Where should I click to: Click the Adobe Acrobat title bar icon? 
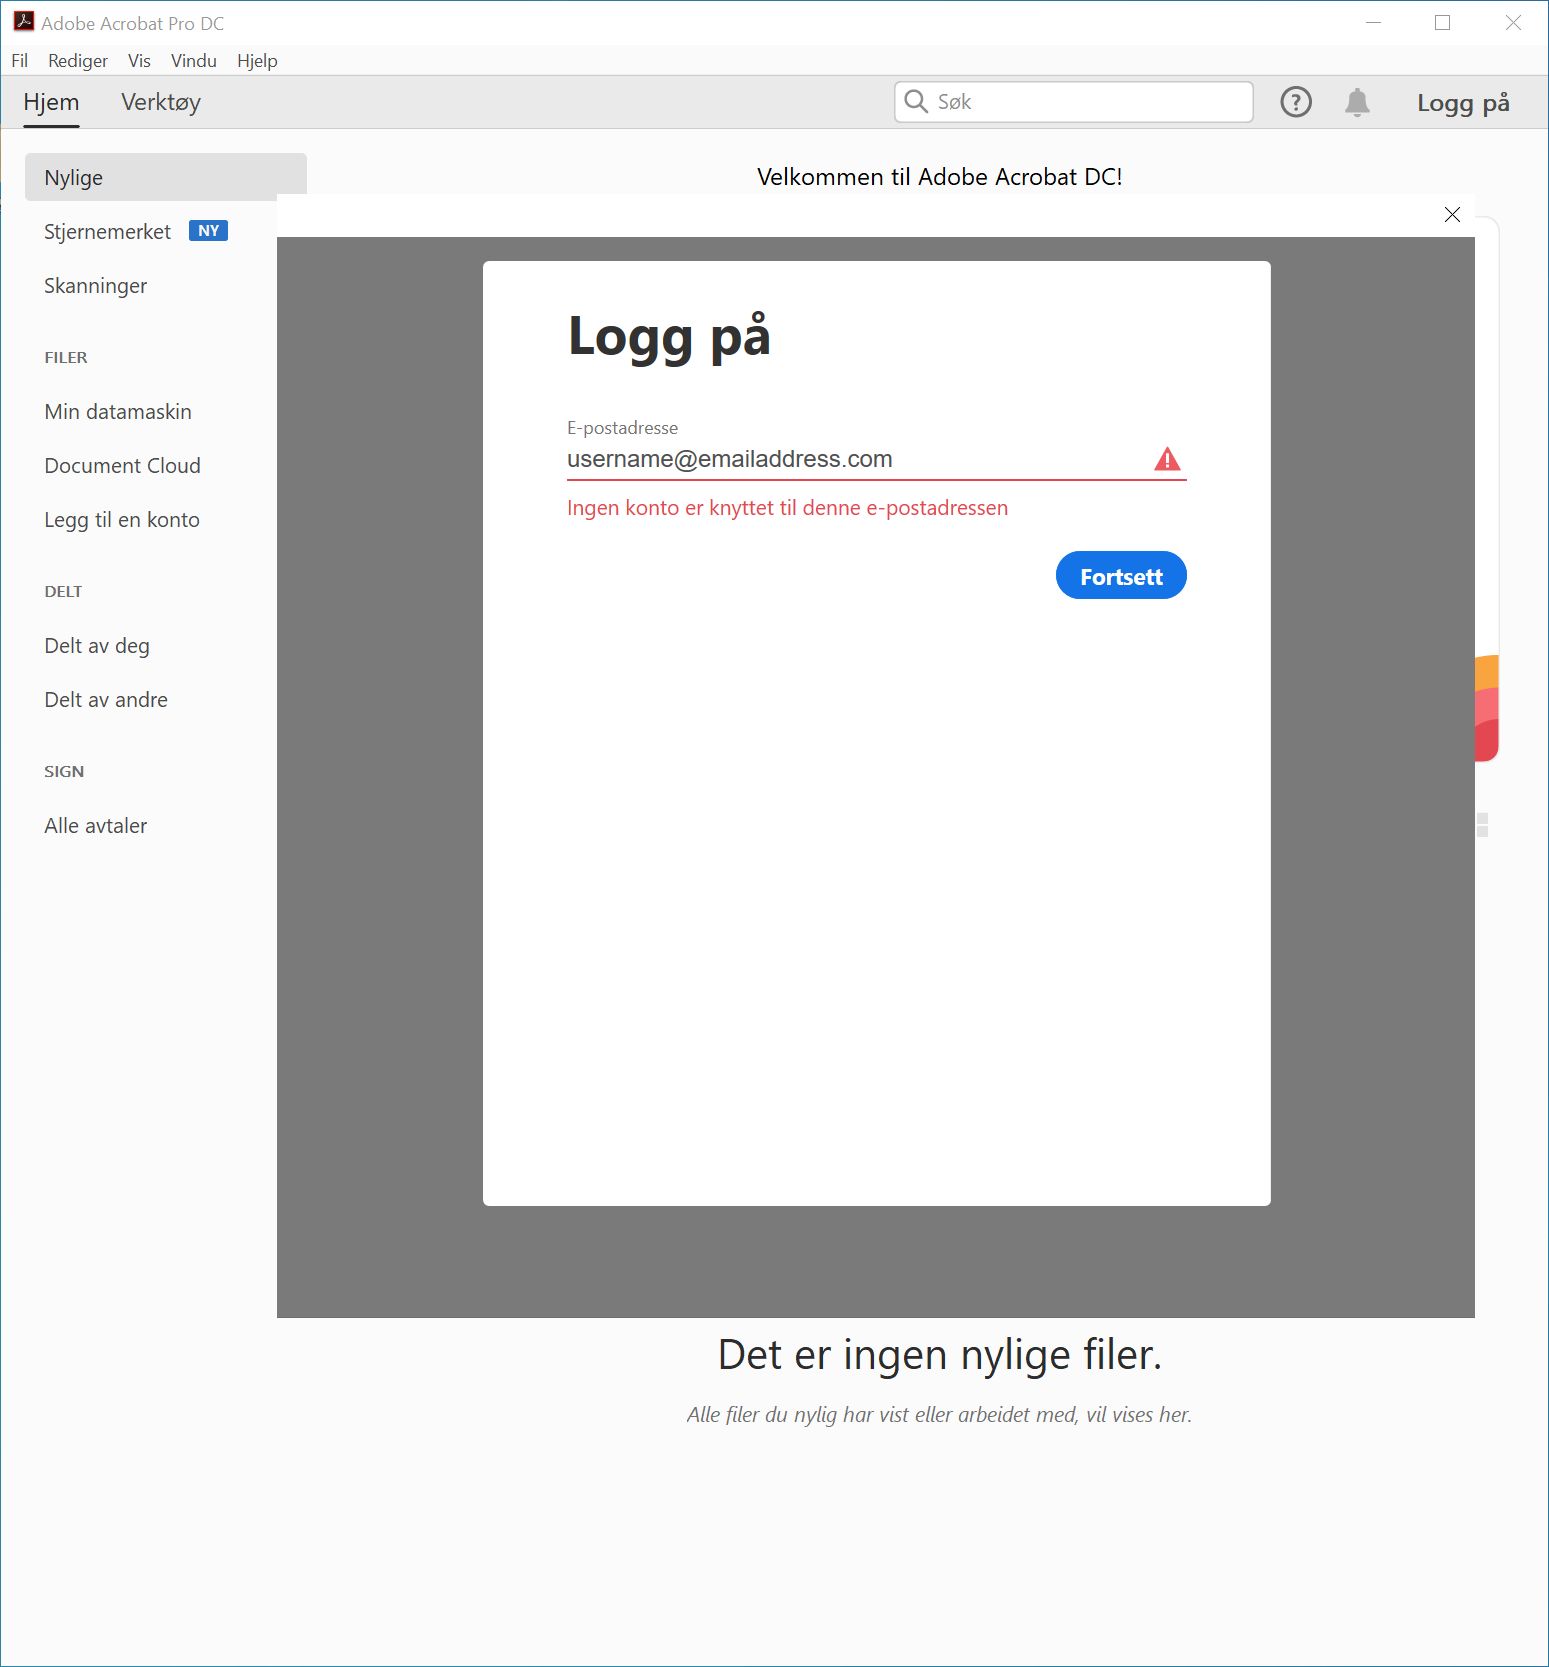(23, 22)
